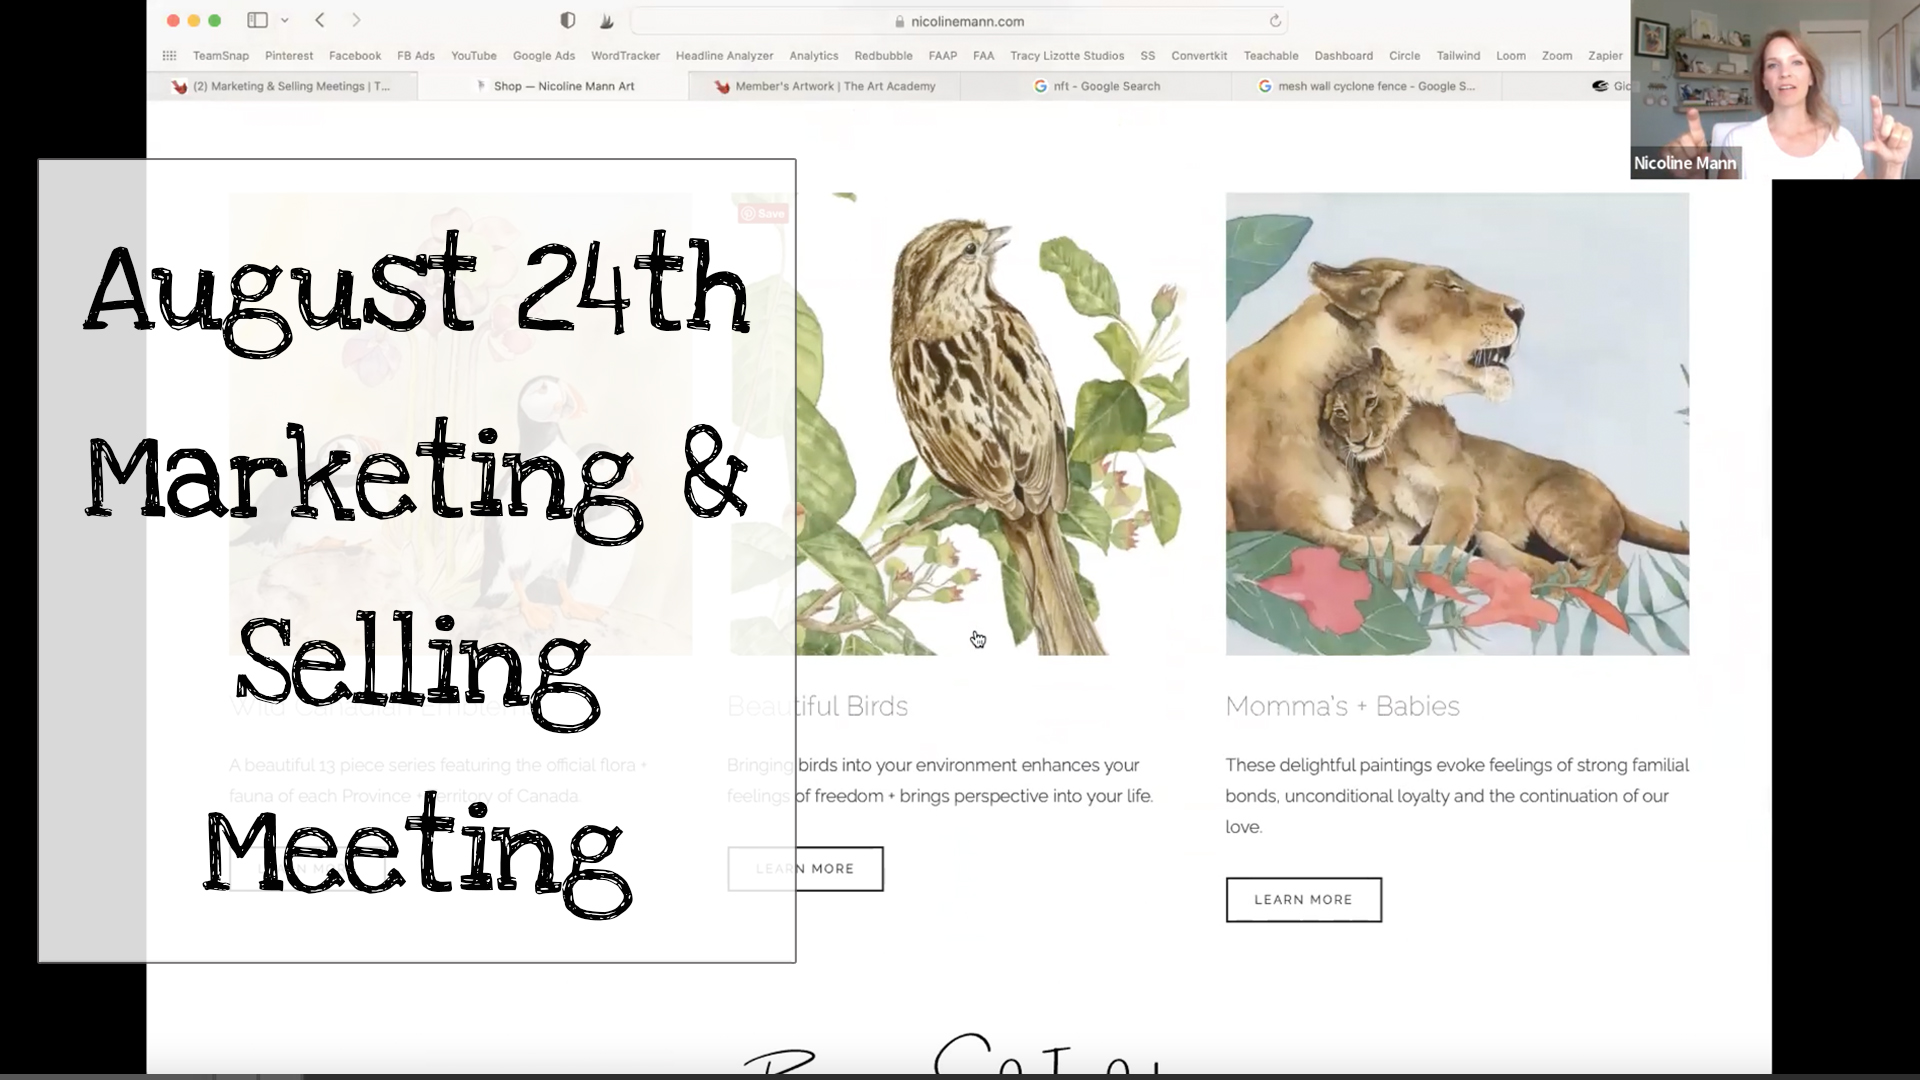This screenshot has width=1920, height=1080.
Task: Open the YouTube bookmark
Action: coord(474,56)
